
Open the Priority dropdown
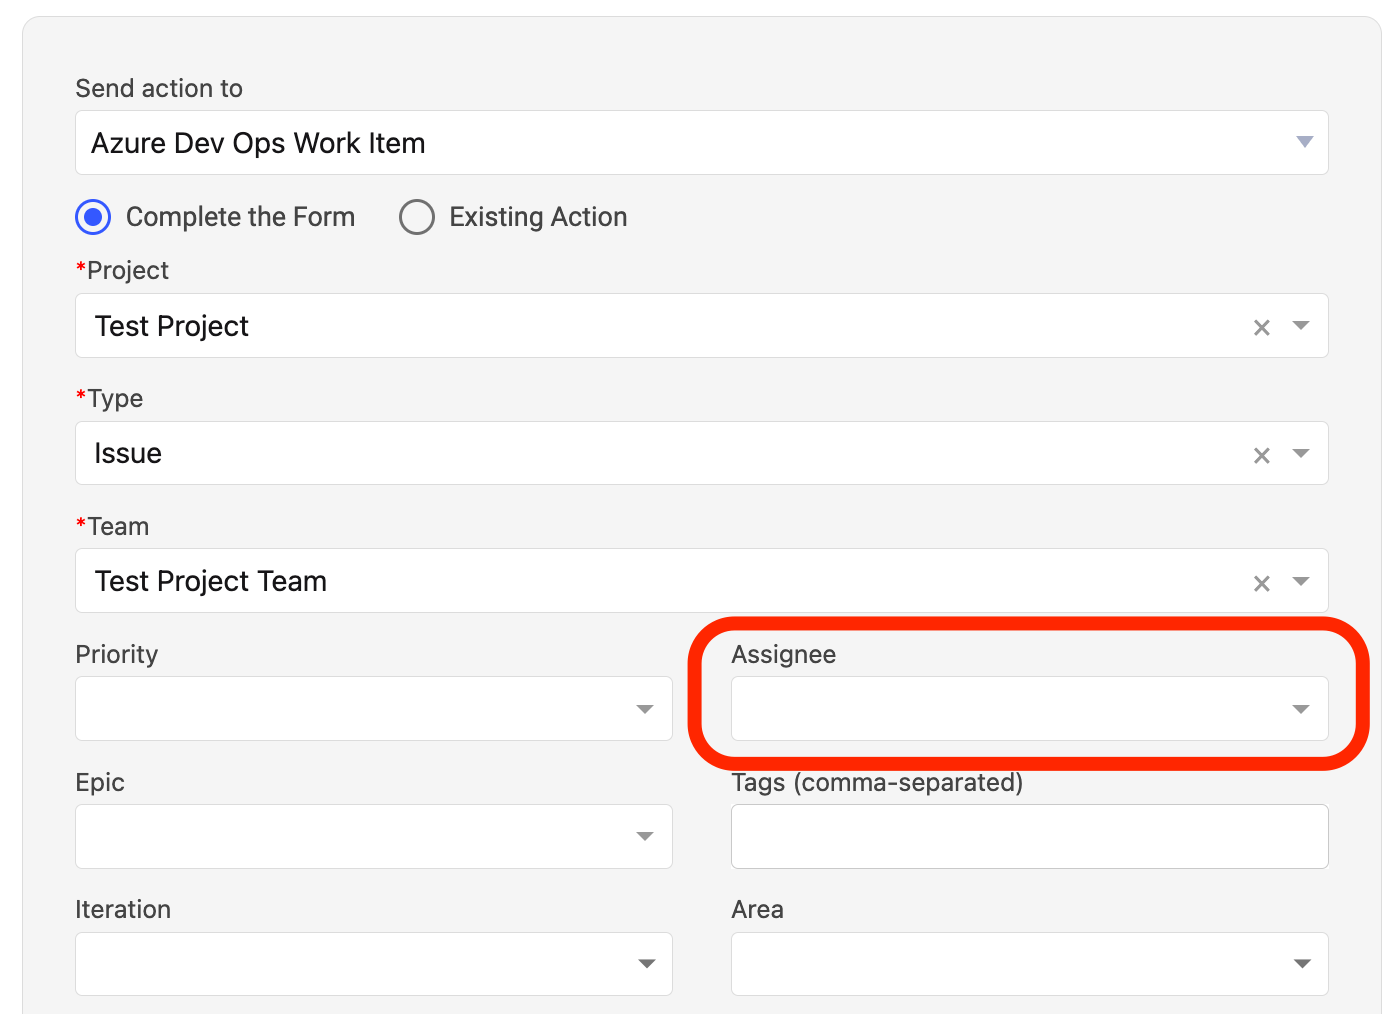point(374,708)
